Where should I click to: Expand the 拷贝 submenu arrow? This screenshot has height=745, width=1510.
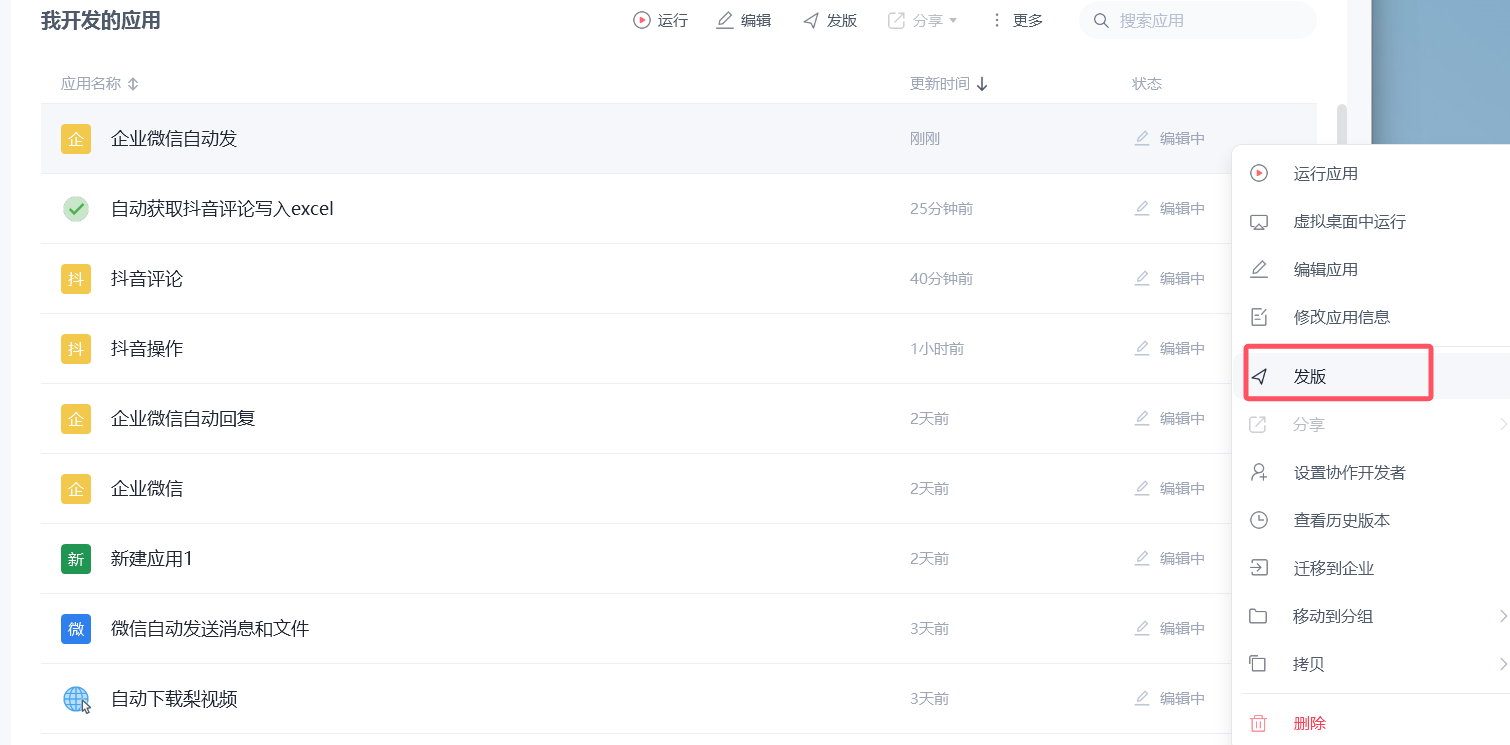click(1503, 664)
